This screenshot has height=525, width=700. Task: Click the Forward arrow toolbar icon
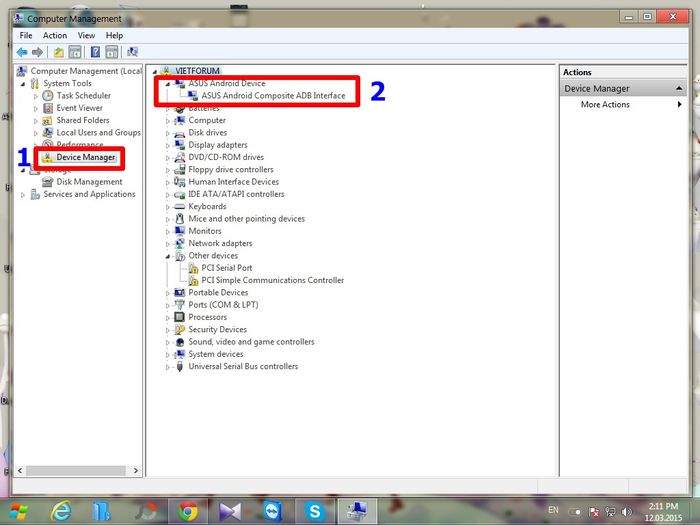click(38, 52)
